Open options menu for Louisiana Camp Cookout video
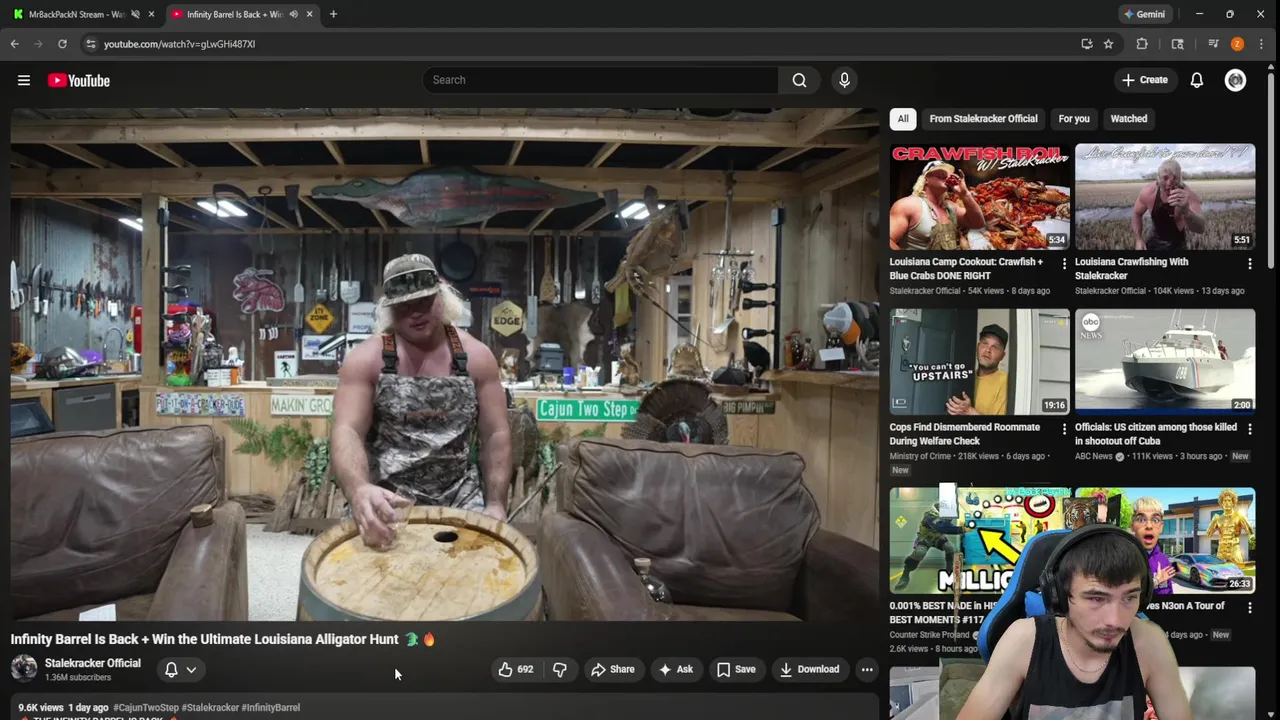The image size is (1280, 720). [1064, 264]
